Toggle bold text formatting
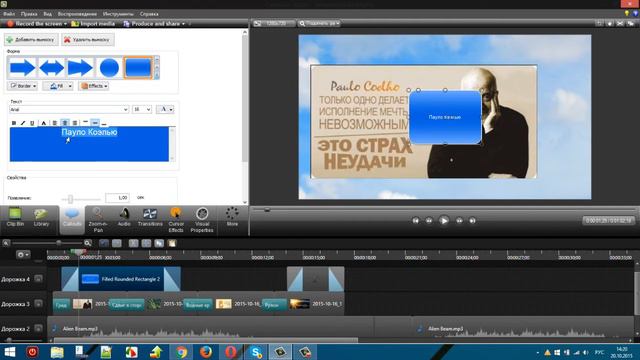This screenshot has height=360, width=640. [x=14, y=123]
